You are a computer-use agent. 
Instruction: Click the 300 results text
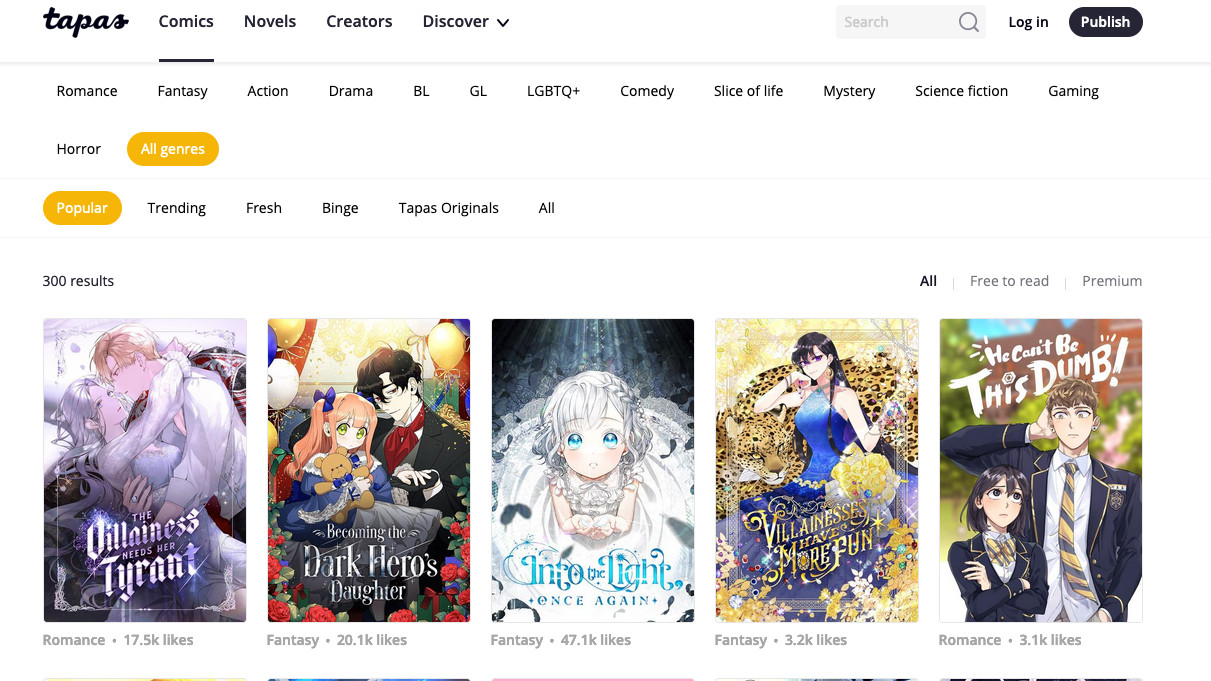click(x=78, y=281)
